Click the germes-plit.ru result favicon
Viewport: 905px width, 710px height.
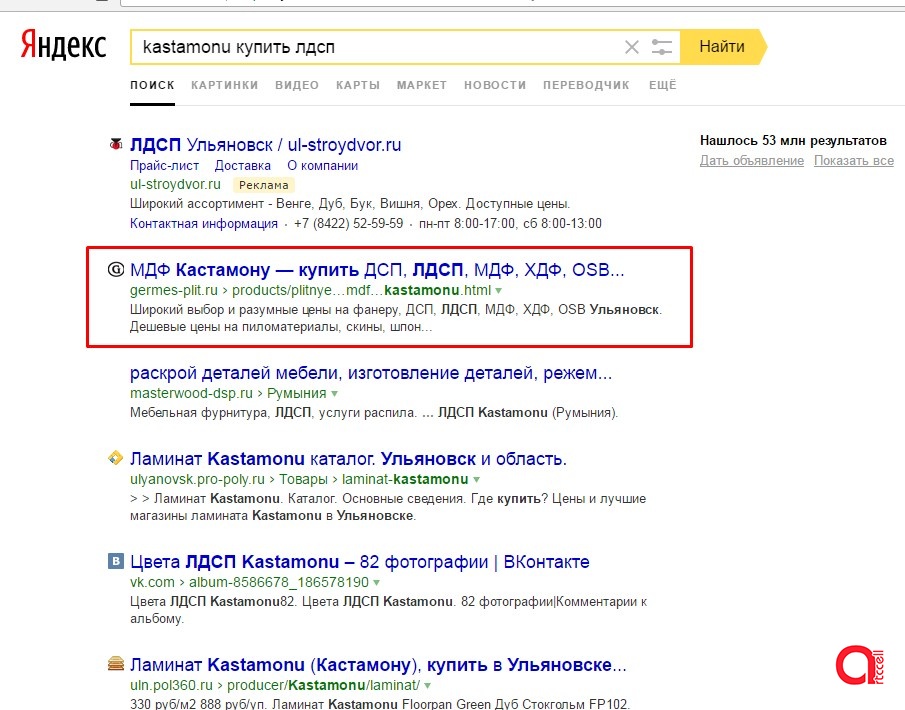(116, 269)
